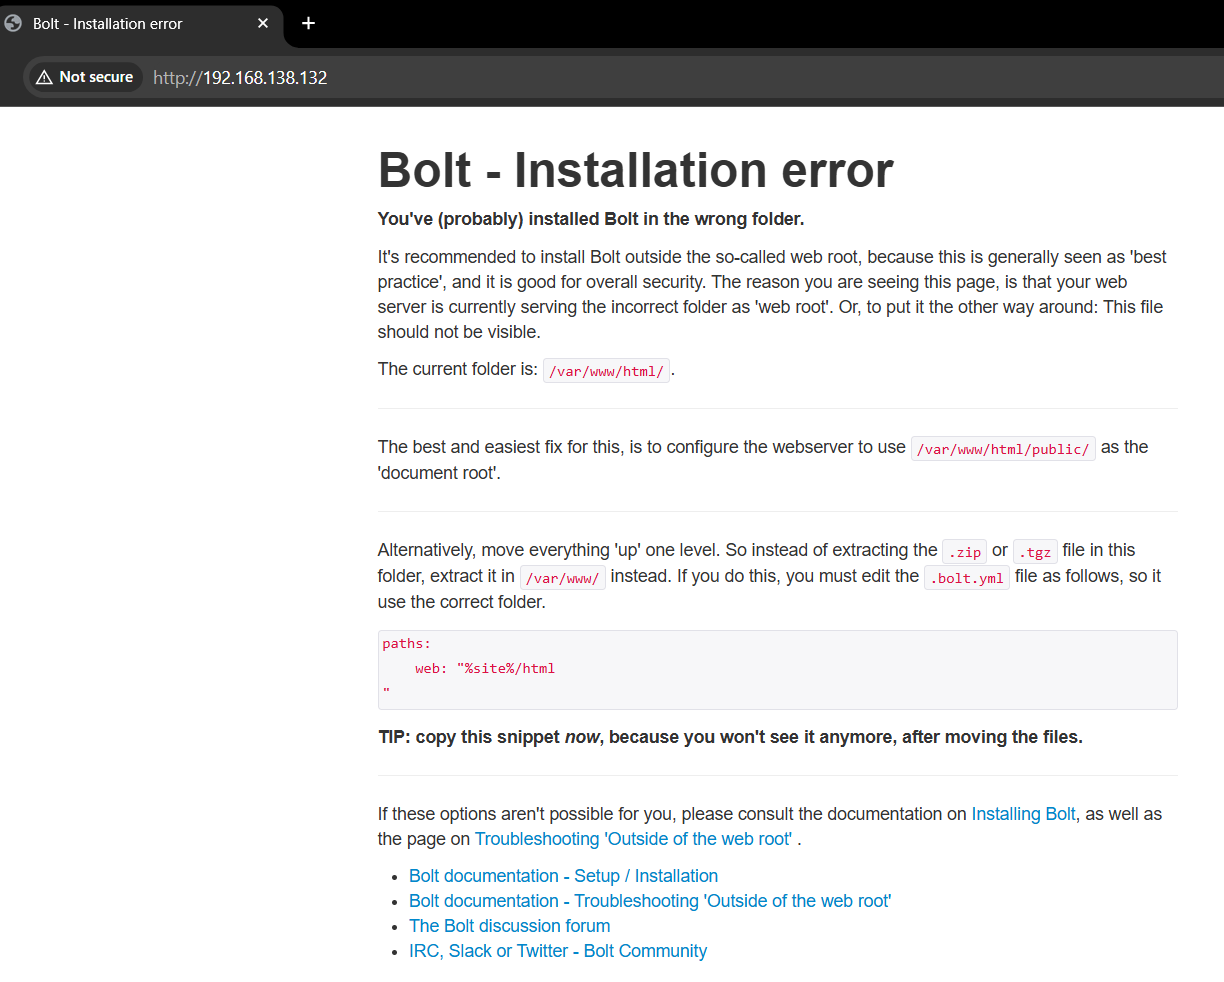Click the /var/www/html/ current folder code
This screenshot has height=982, width=1224.
coord(606,371)
